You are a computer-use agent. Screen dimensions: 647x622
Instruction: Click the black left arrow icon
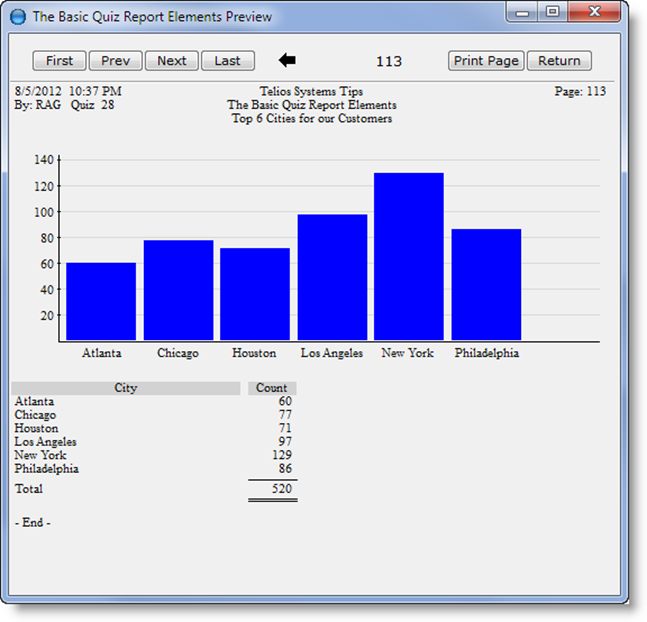click(x=287, y=61)
